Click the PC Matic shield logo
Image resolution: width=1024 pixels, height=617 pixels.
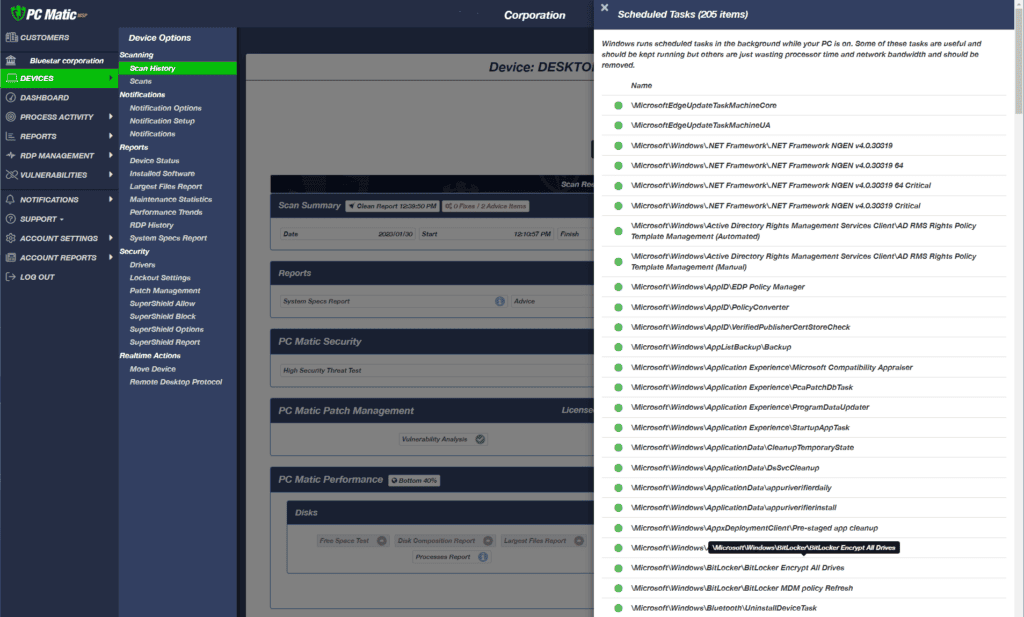click(18, 13)
